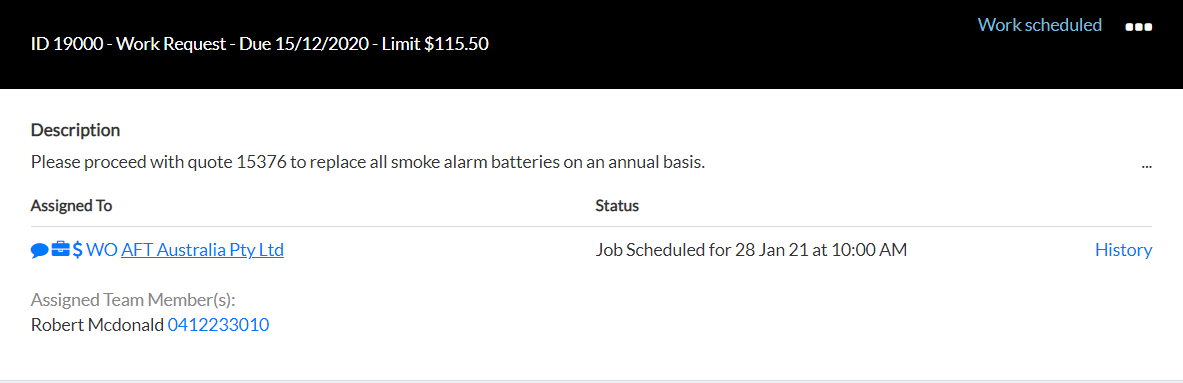
Task: Call phone number 0412233010
Action: pos(218,325)
